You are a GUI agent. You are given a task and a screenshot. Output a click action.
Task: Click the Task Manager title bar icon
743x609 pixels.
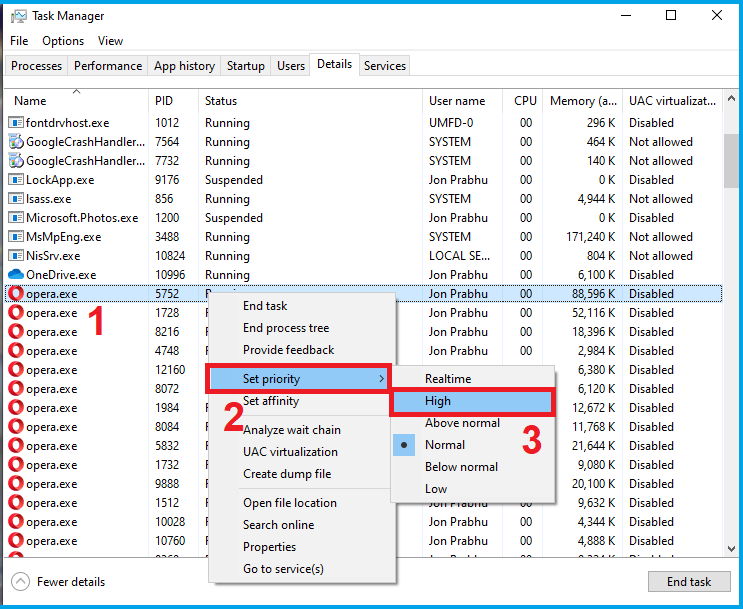tap(18, 16)
